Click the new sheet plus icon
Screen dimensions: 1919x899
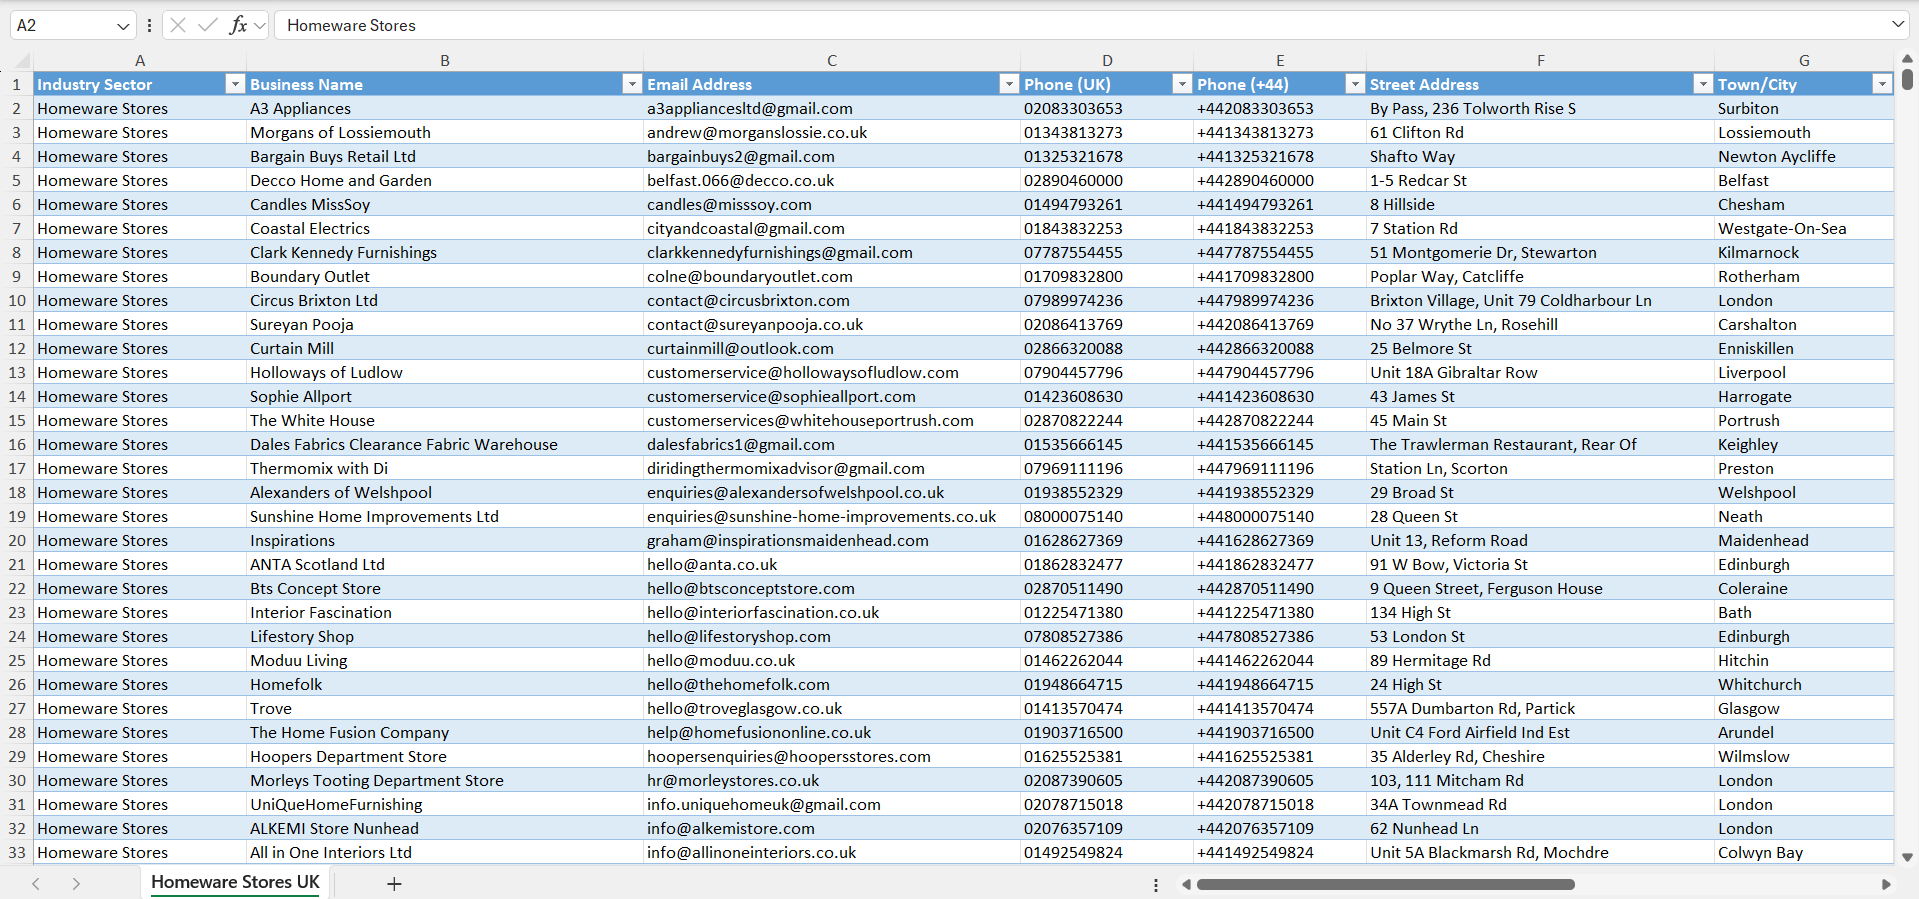(x=394, y=884)
